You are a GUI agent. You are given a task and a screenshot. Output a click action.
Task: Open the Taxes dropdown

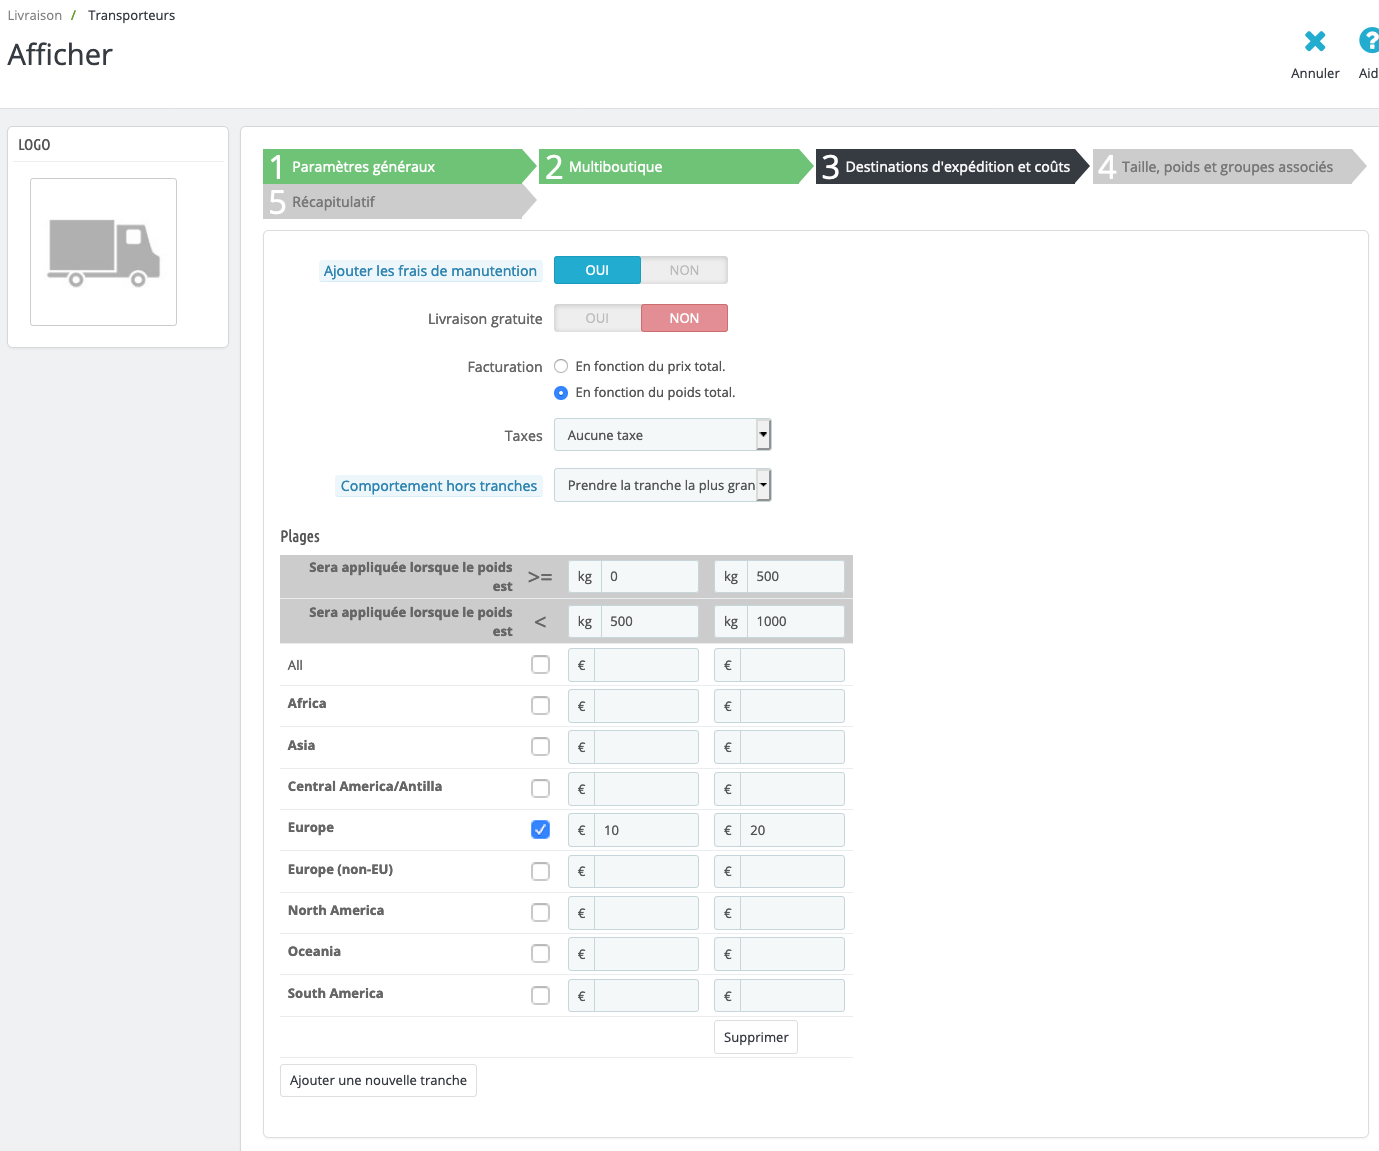(662, 435)
